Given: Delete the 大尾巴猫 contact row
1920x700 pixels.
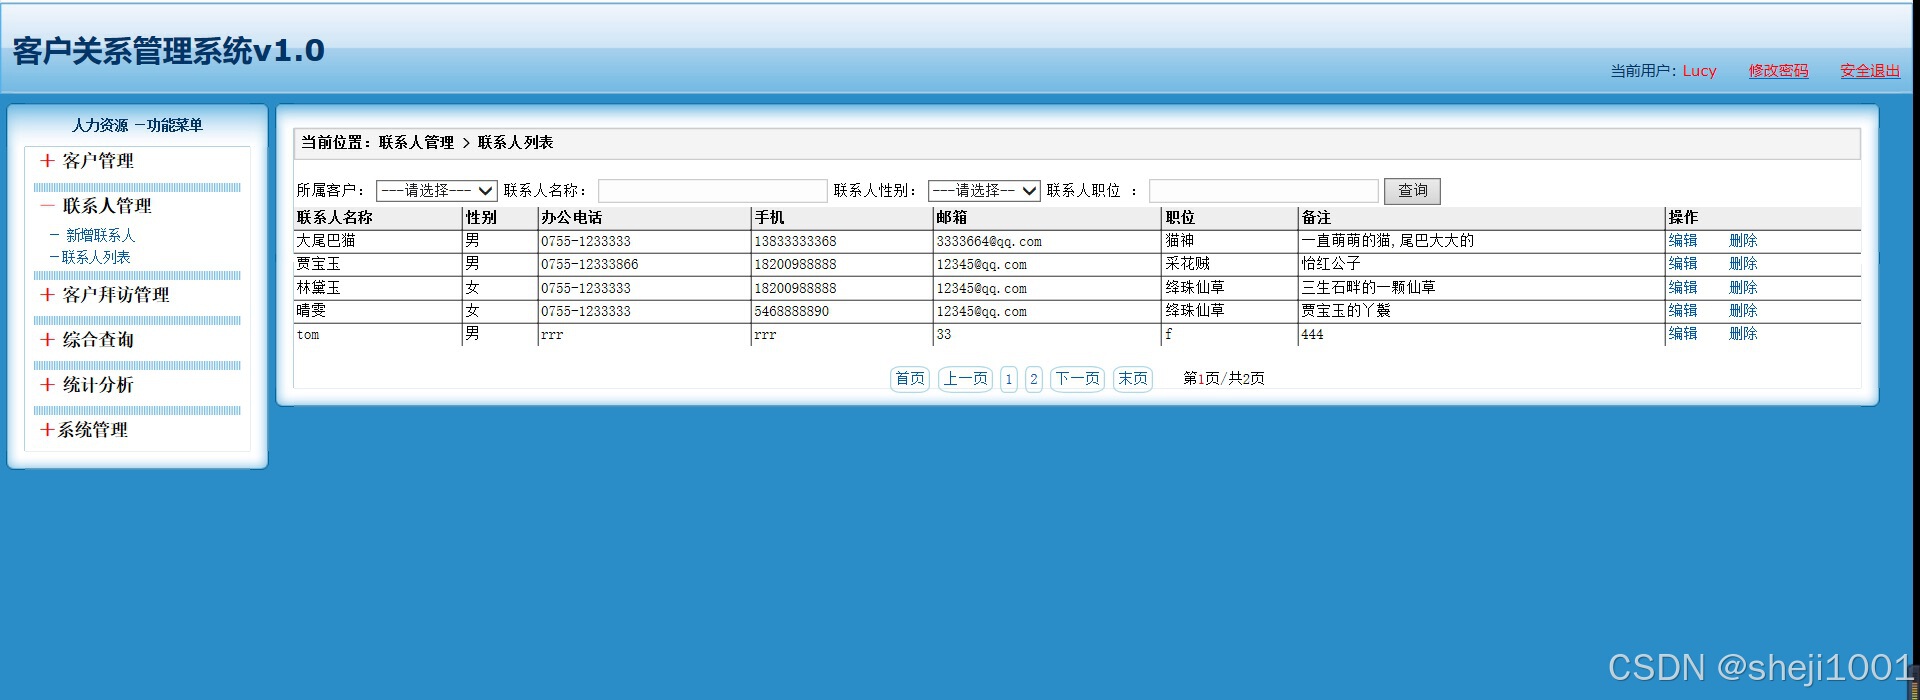Looking at the screenshot, I should [x=1743, y=241].
